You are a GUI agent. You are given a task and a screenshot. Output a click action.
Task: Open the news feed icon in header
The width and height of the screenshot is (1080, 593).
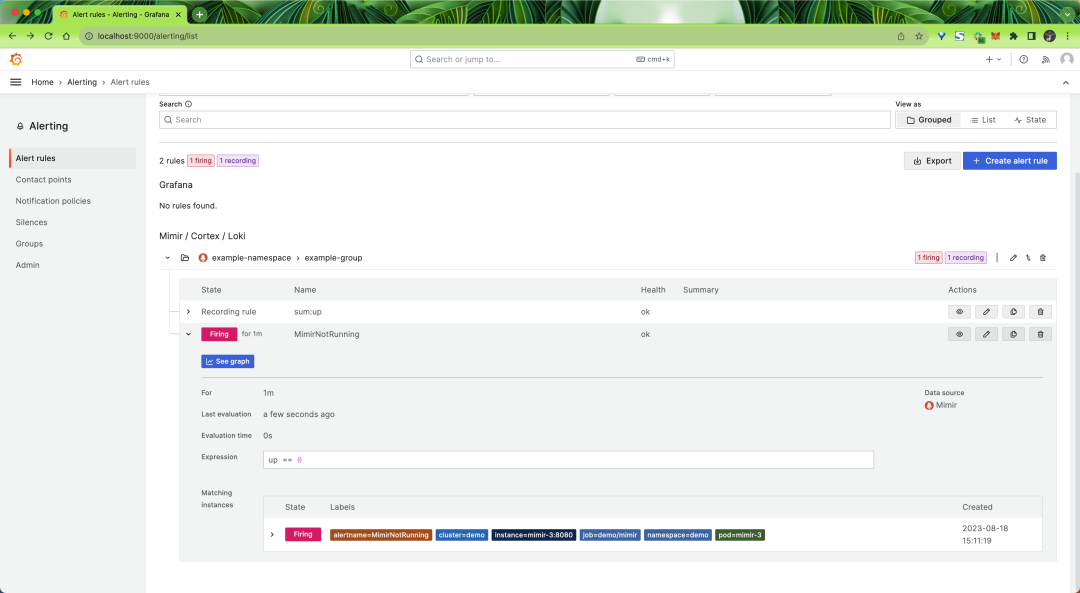tap(1046, 59)
